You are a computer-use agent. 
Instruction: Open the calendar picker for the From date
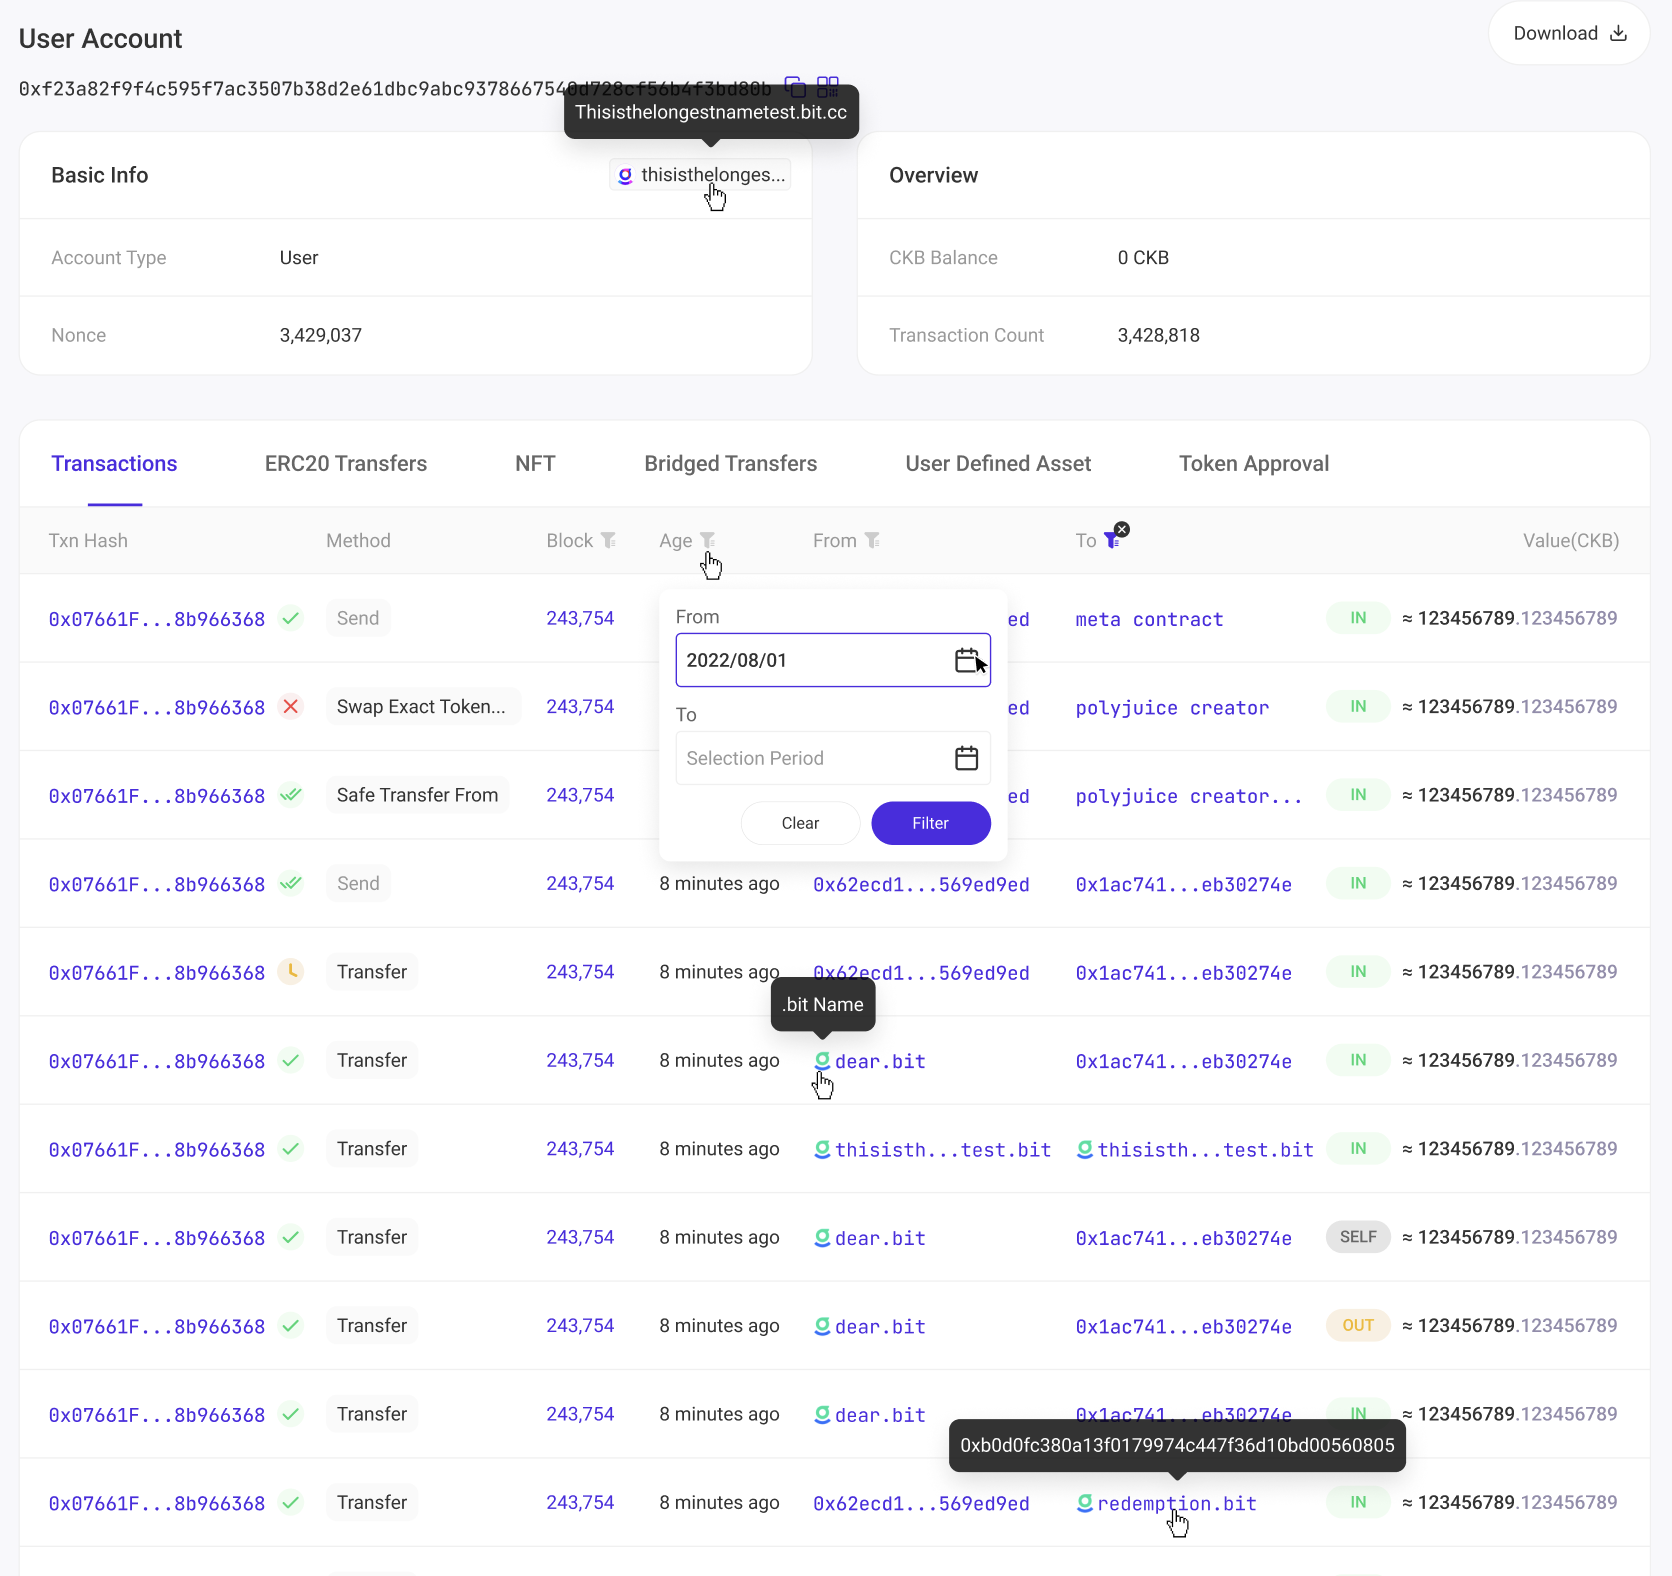(x=966, y=660)
